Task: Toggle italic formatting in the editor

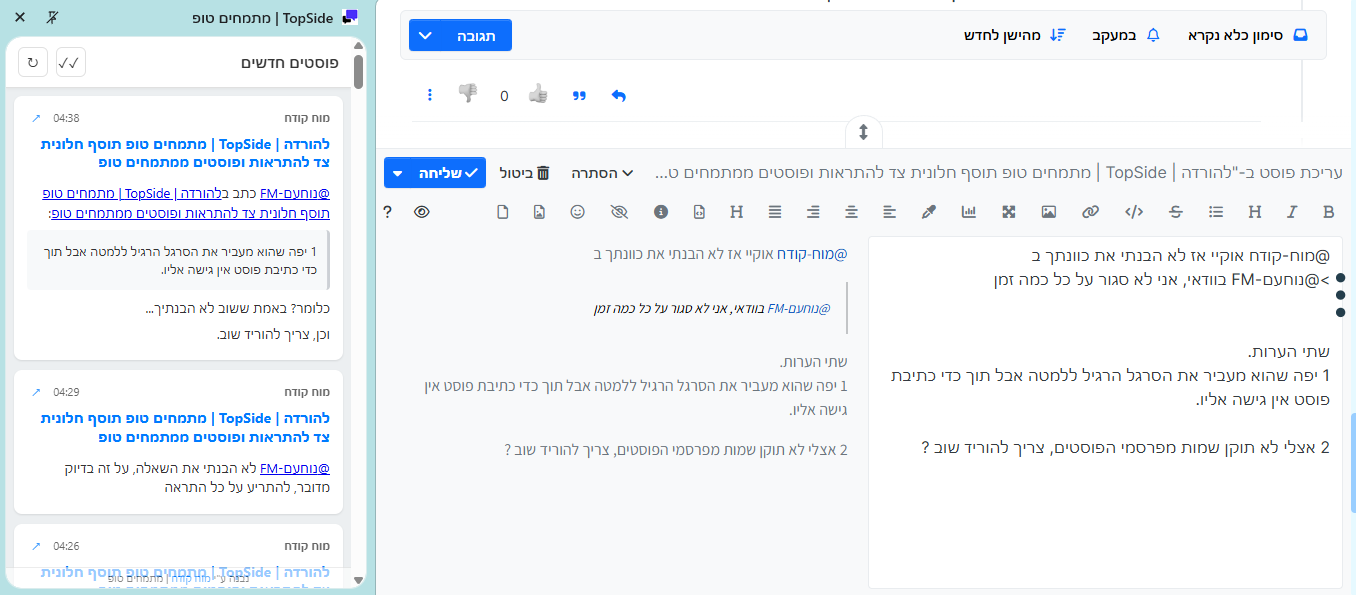Action: pyautogui.click(x=1292, y=211)
